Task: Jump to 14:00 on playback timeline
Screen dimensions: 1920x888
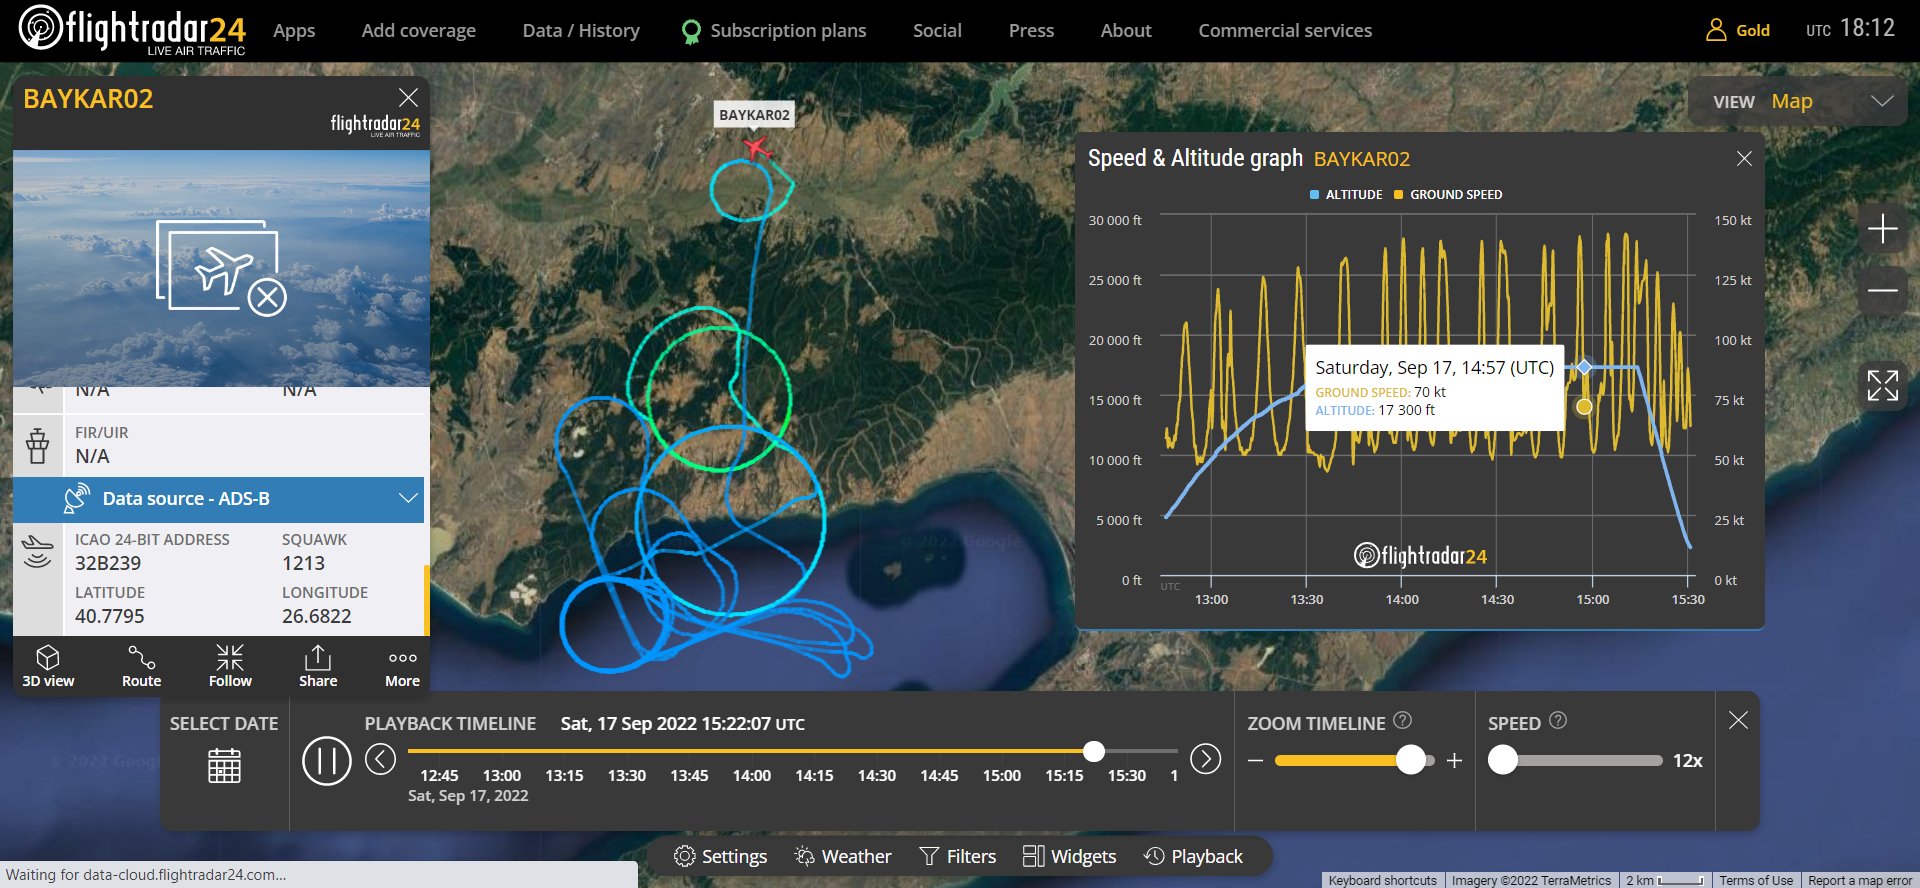Action: (751, 775)
